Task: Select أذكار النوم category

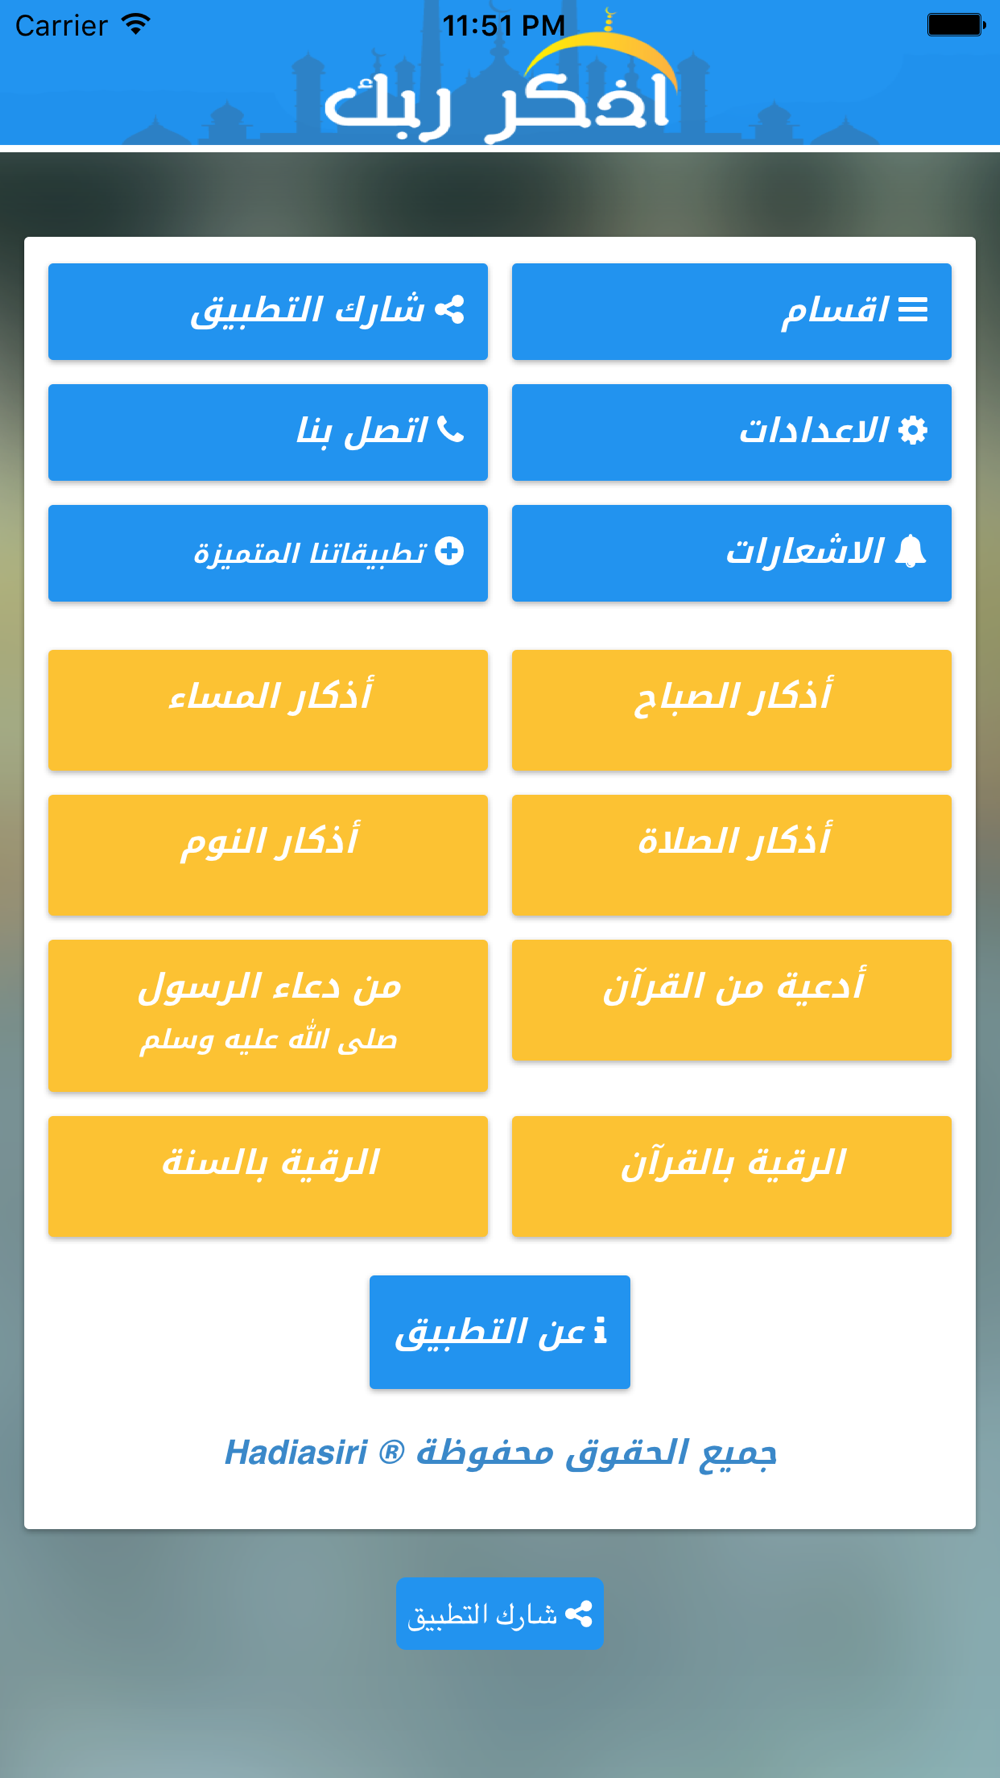Action: click(268, 855)
